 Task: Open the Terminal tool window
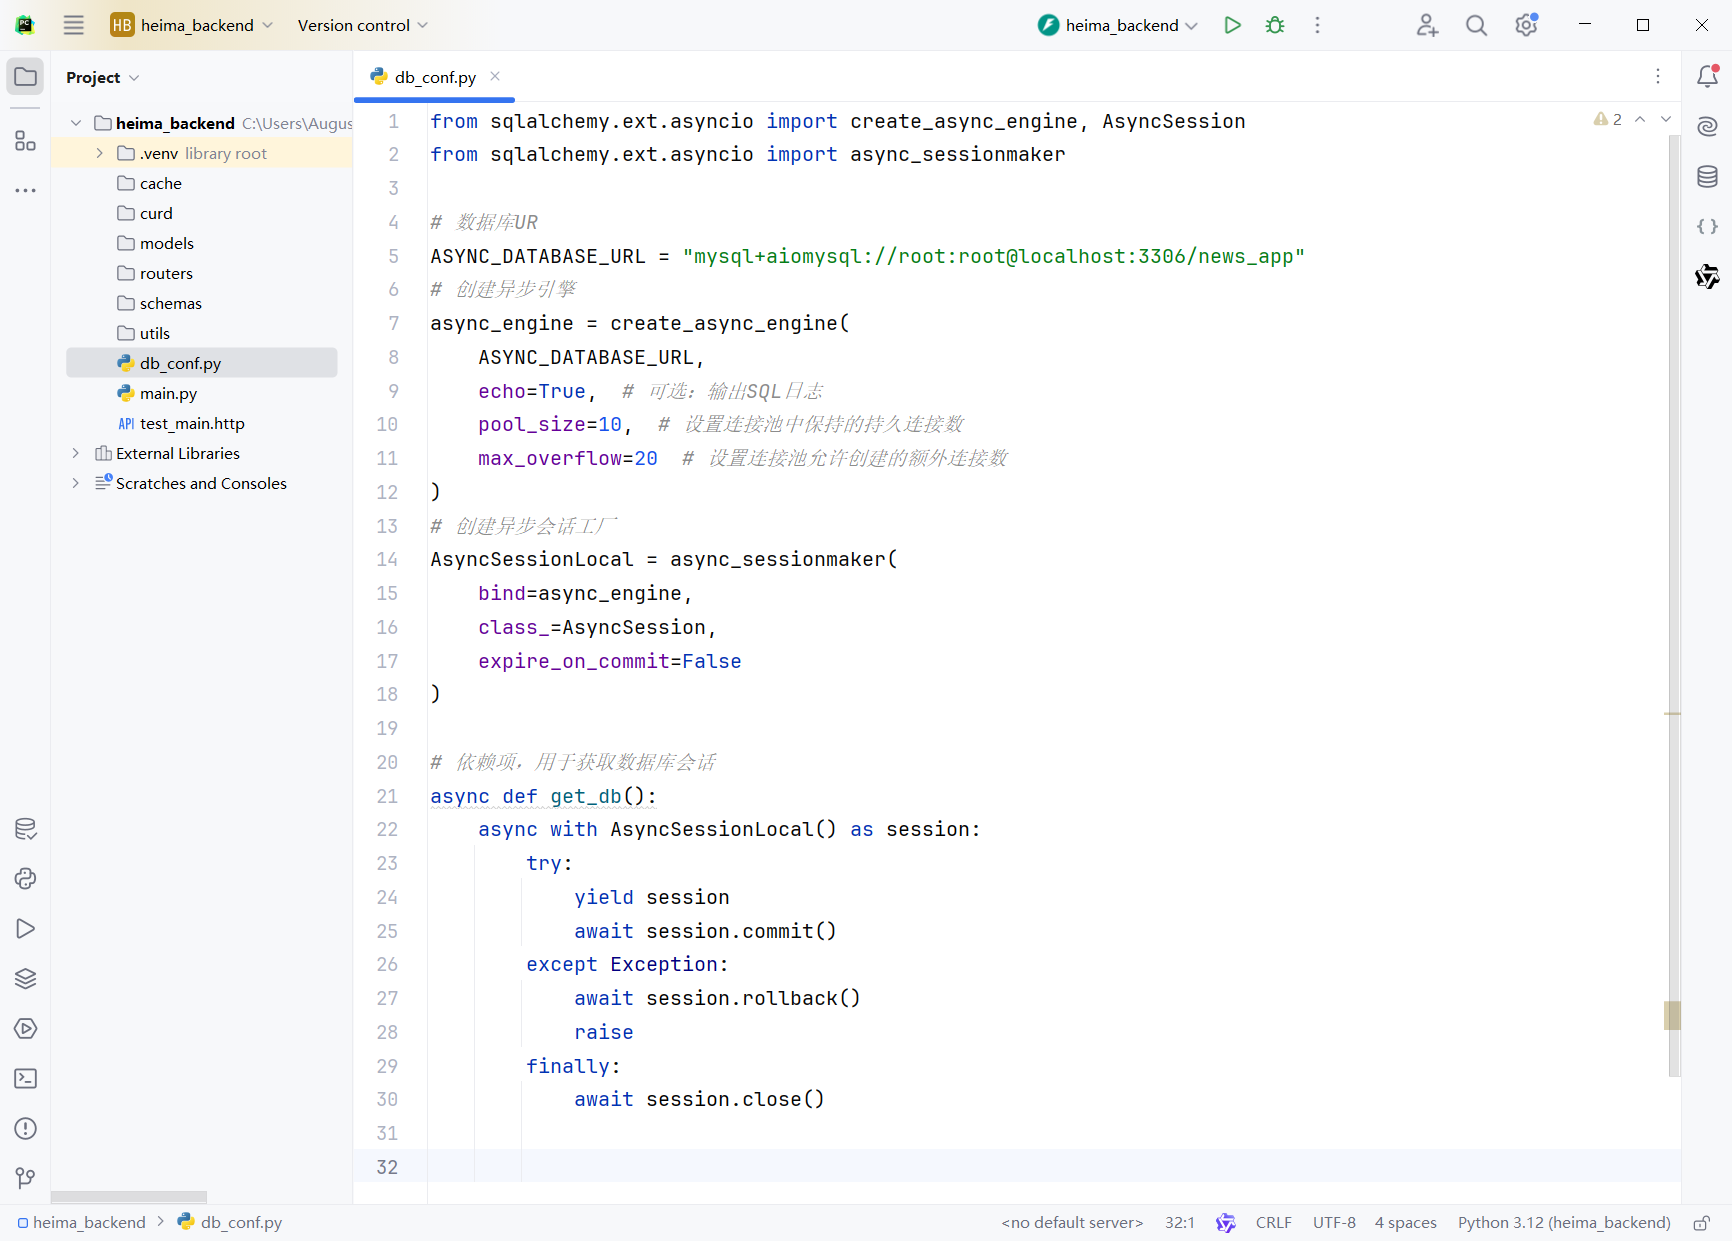coord(25,1079)
